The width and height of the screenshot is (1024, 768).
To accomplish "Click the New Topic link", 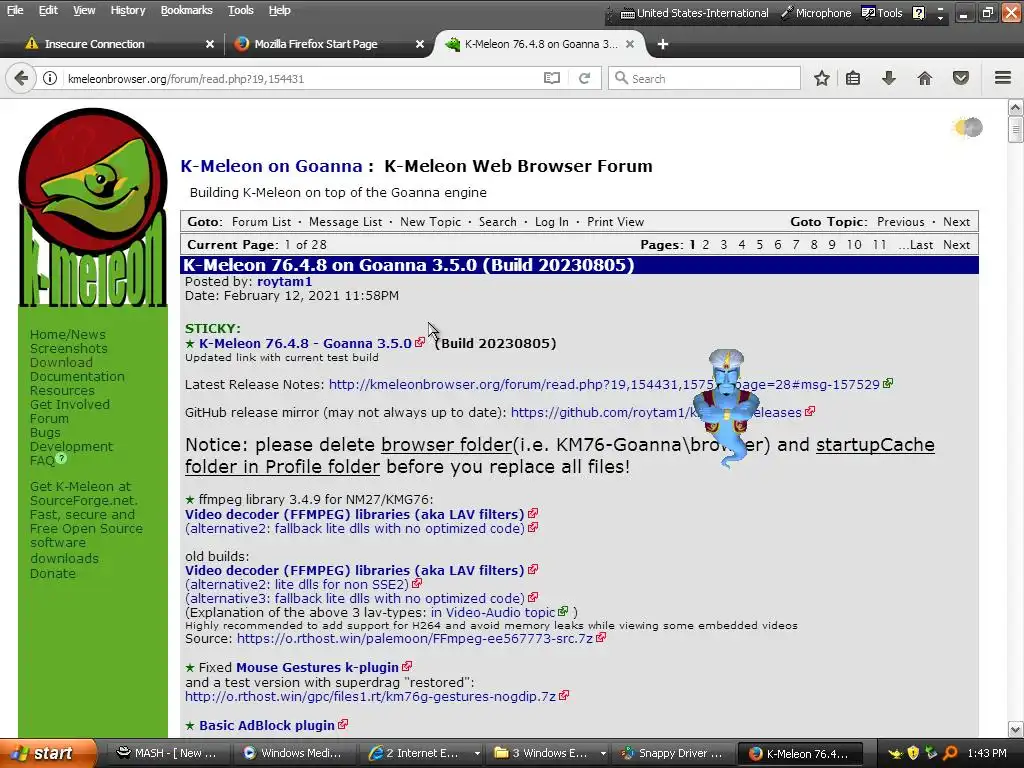I will tap(430, 222).
